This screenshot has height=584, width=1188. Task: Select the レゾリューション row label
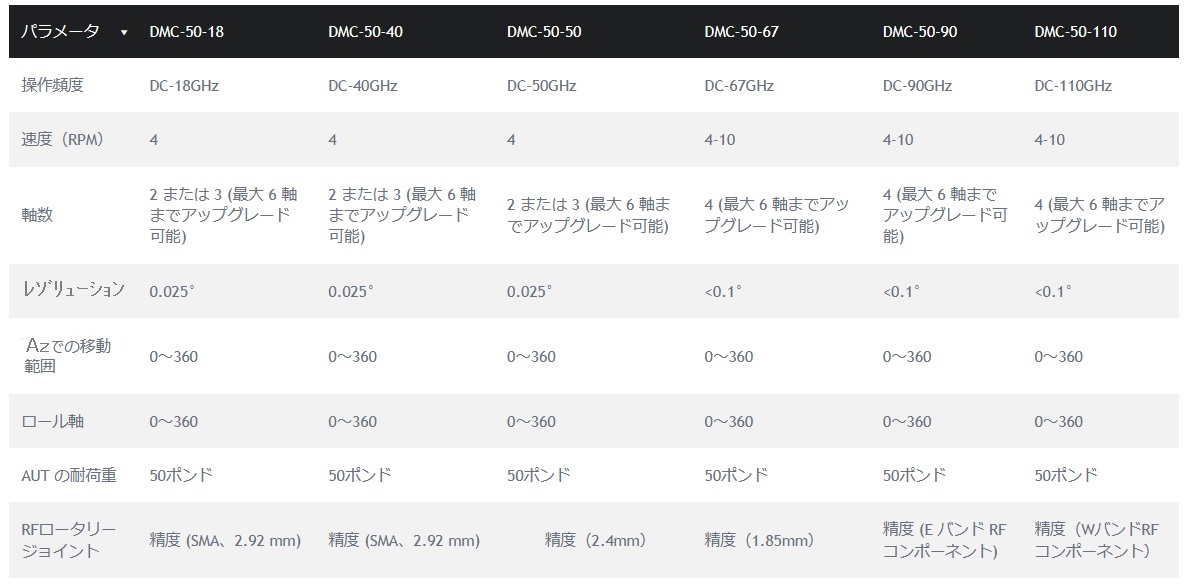(73, 291)
